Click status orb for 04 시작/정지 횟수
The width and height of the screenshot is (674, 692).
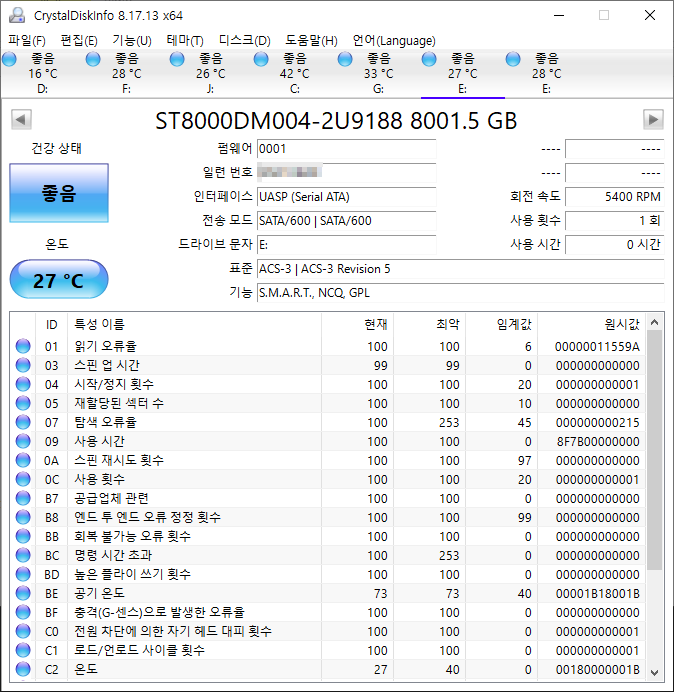[23, 384]
